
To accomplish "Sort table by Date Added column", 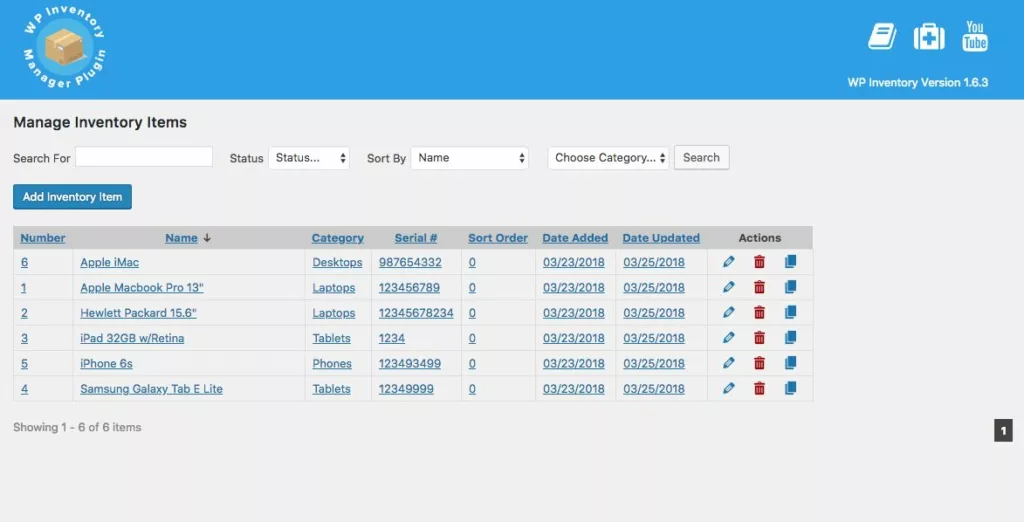I will 575,238.
